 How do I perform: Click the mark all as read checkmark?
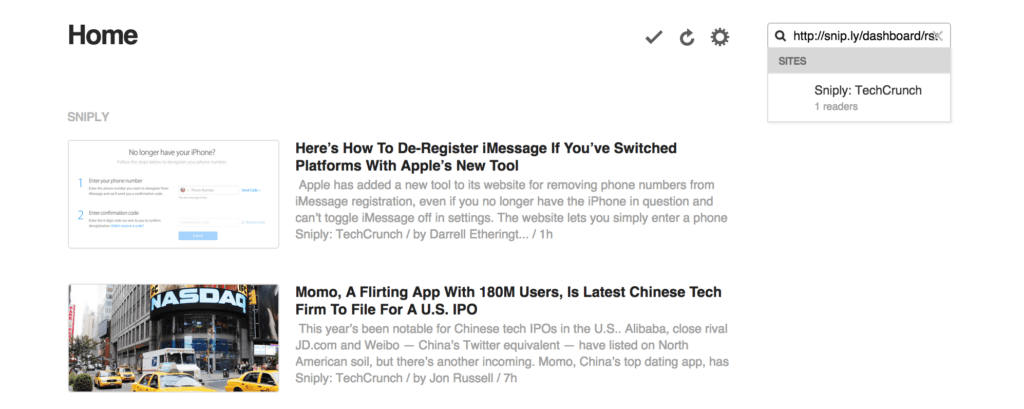click(x=654, y=38)
